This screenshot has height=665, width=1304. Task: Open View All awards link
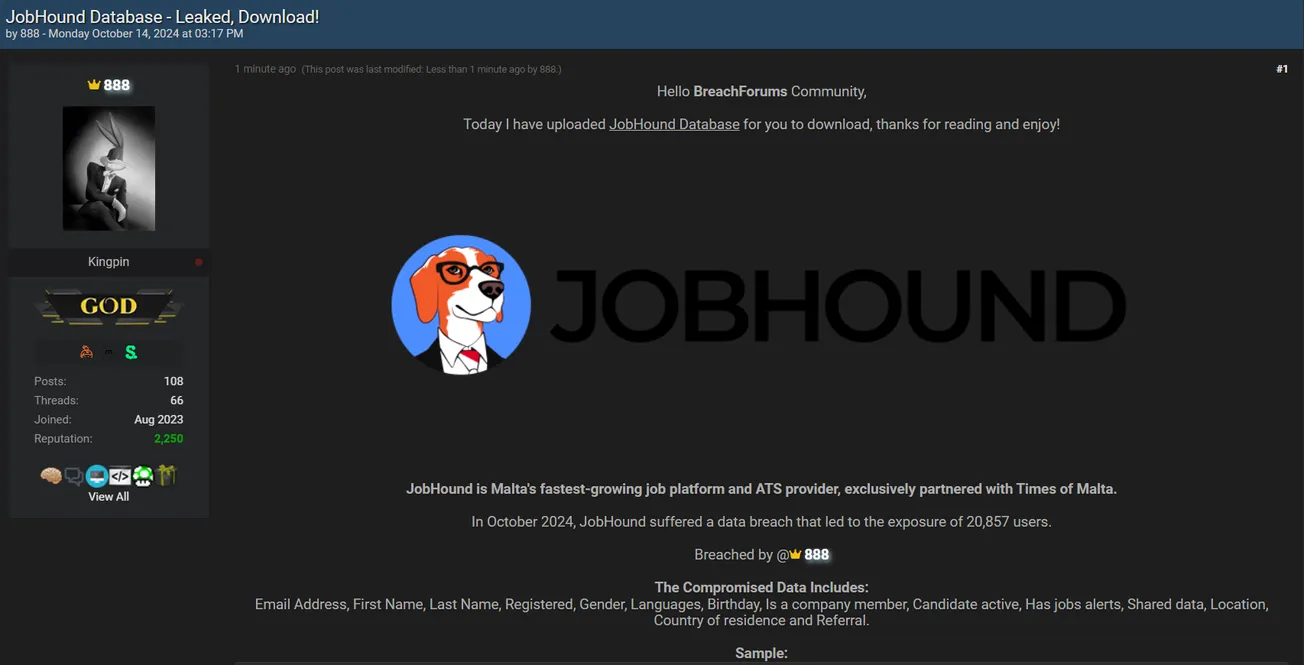click(x=108, y=497)
